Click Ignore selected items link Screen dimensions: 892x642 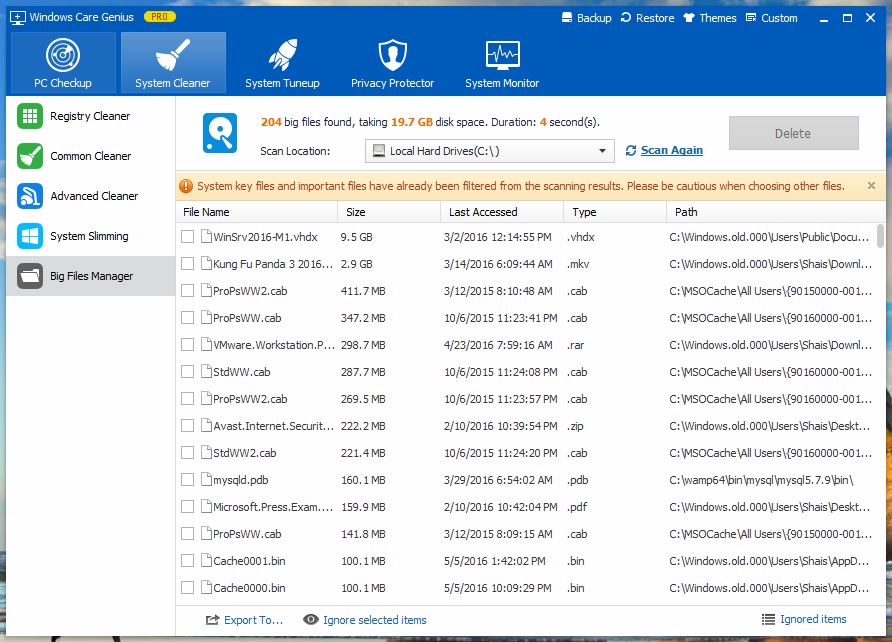(x=375, y=620)
